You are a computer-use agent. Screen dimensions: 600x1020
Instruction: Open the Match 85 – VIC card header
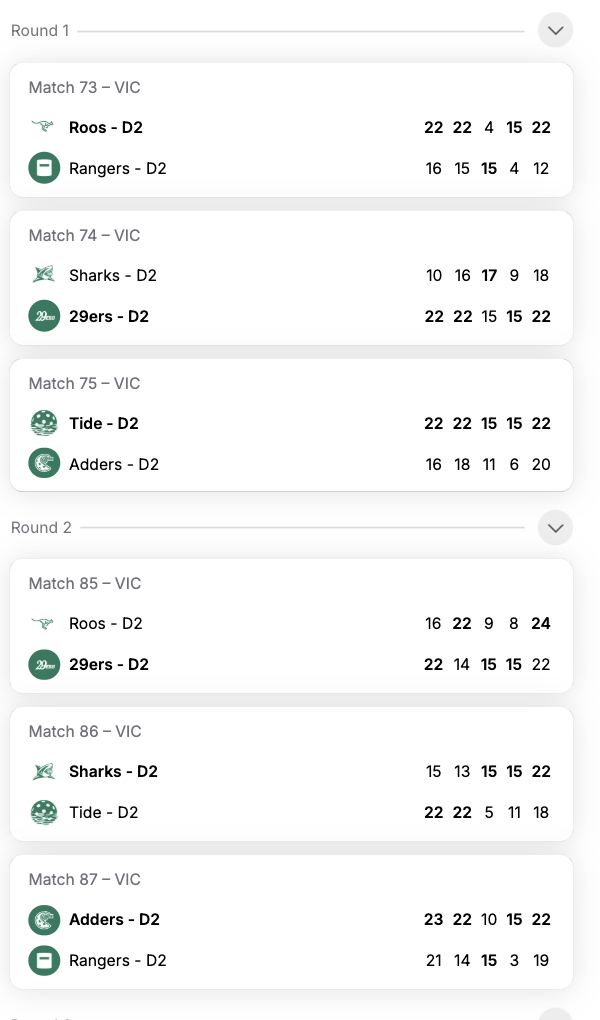pos(85,584)
